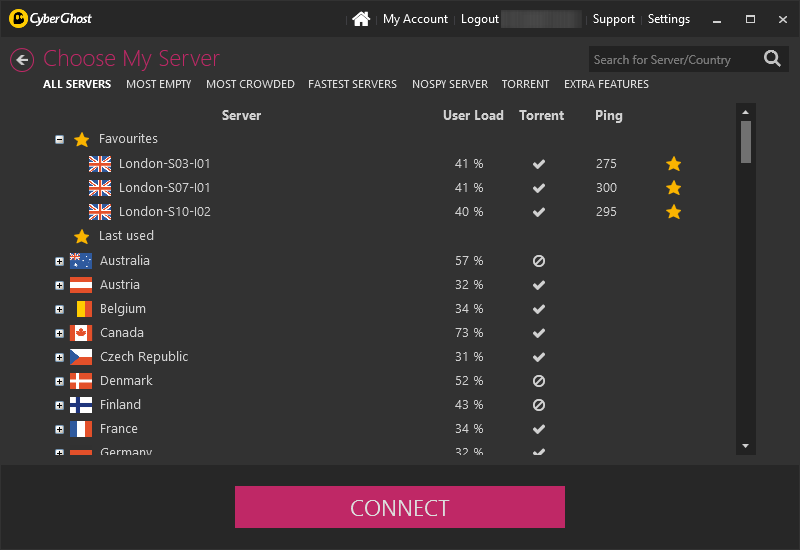Unfavourite London-S10-I02 with its star
Viewport: 800px width, 550px height.
[673, 212]
